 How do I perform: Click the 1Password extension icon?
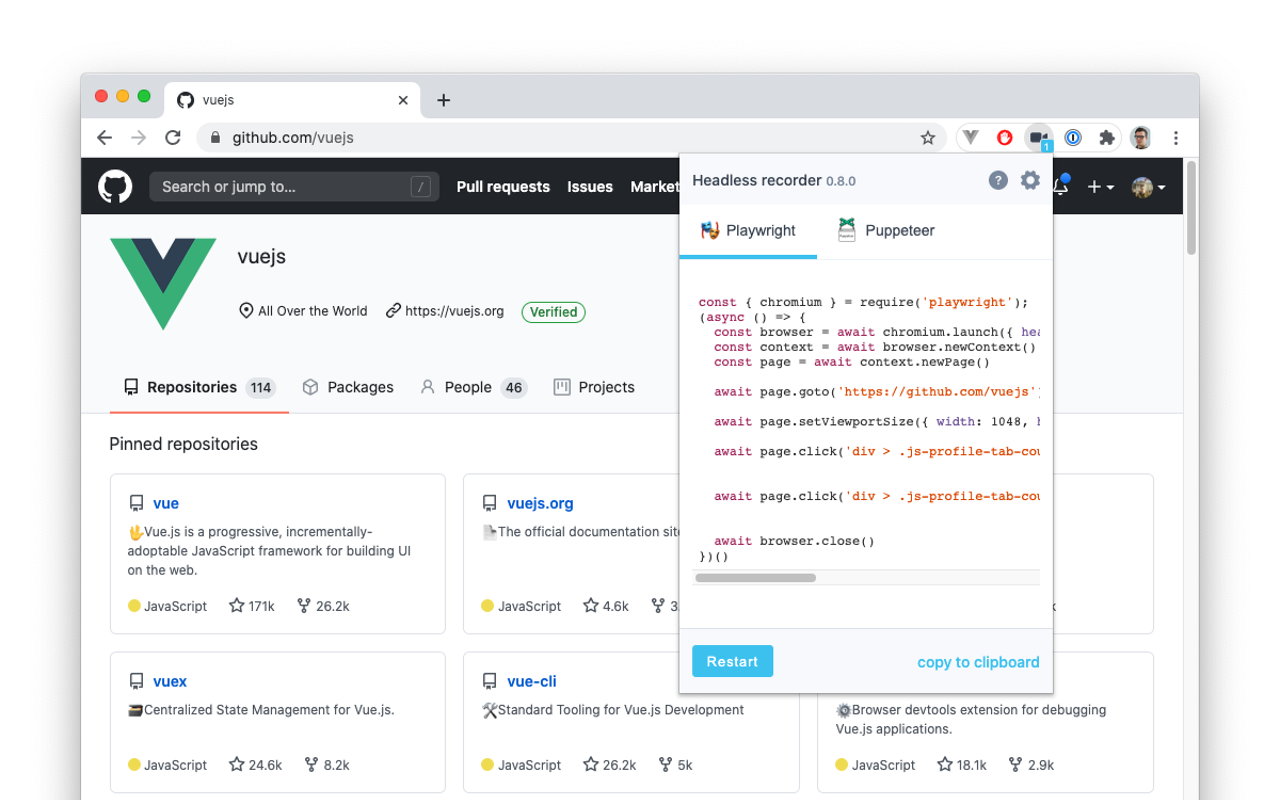(1073, 138)
